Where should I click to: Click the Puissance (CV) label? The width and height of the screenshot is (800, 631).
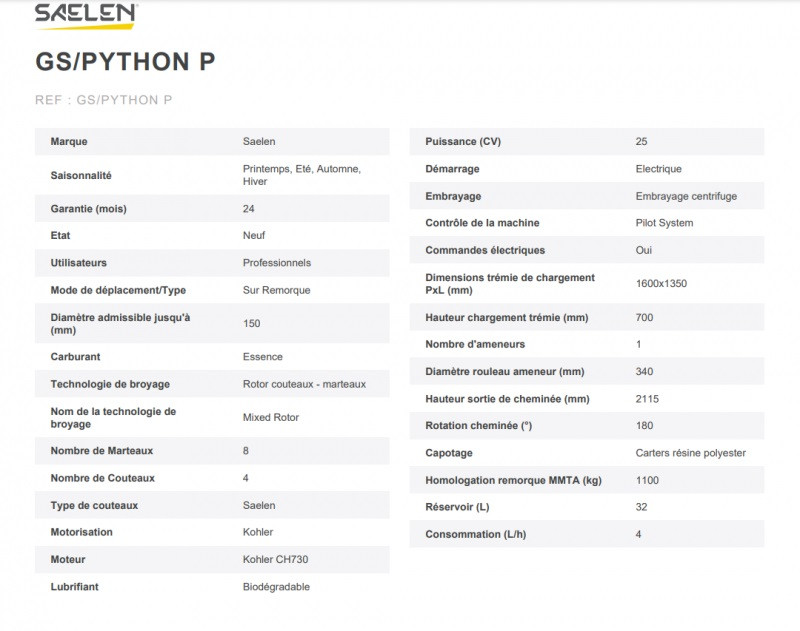(463, 142)
